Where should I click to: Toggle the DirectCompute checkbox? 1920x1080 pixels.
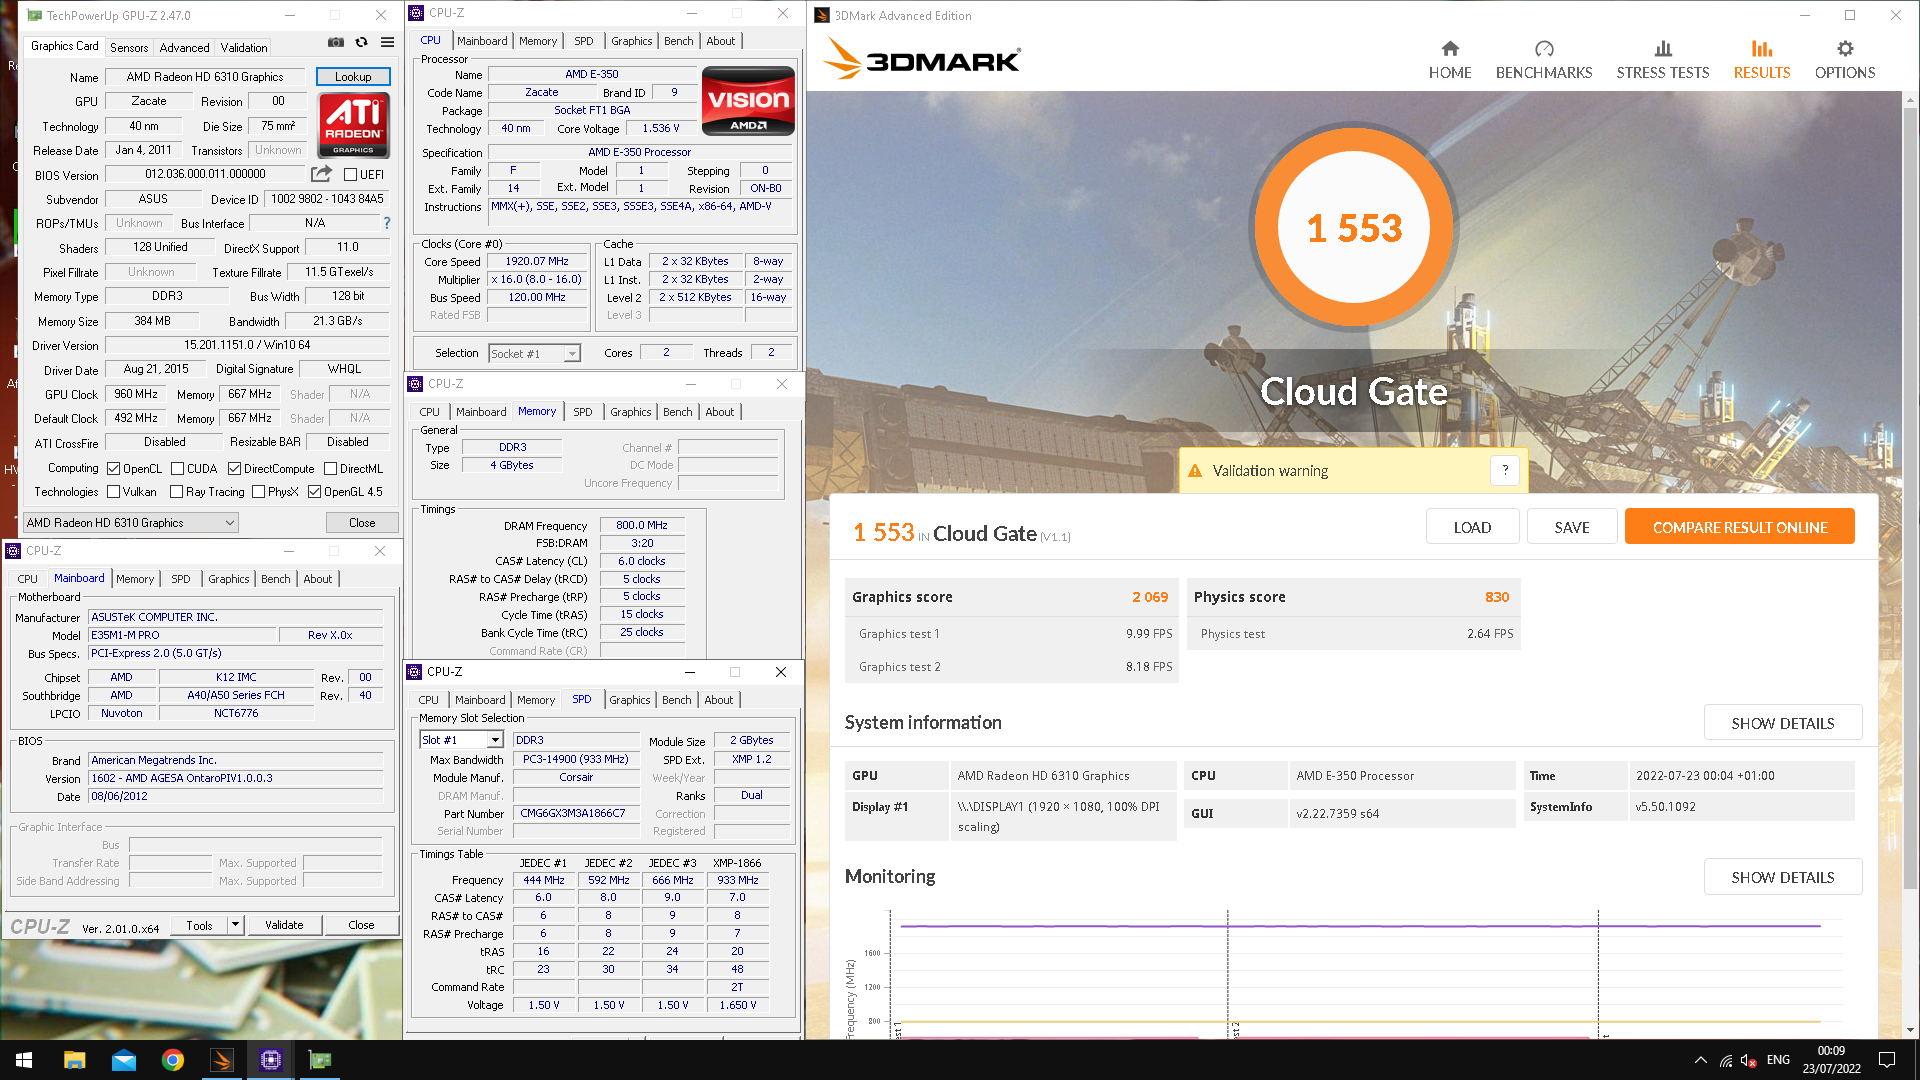[x=234, y=468]
